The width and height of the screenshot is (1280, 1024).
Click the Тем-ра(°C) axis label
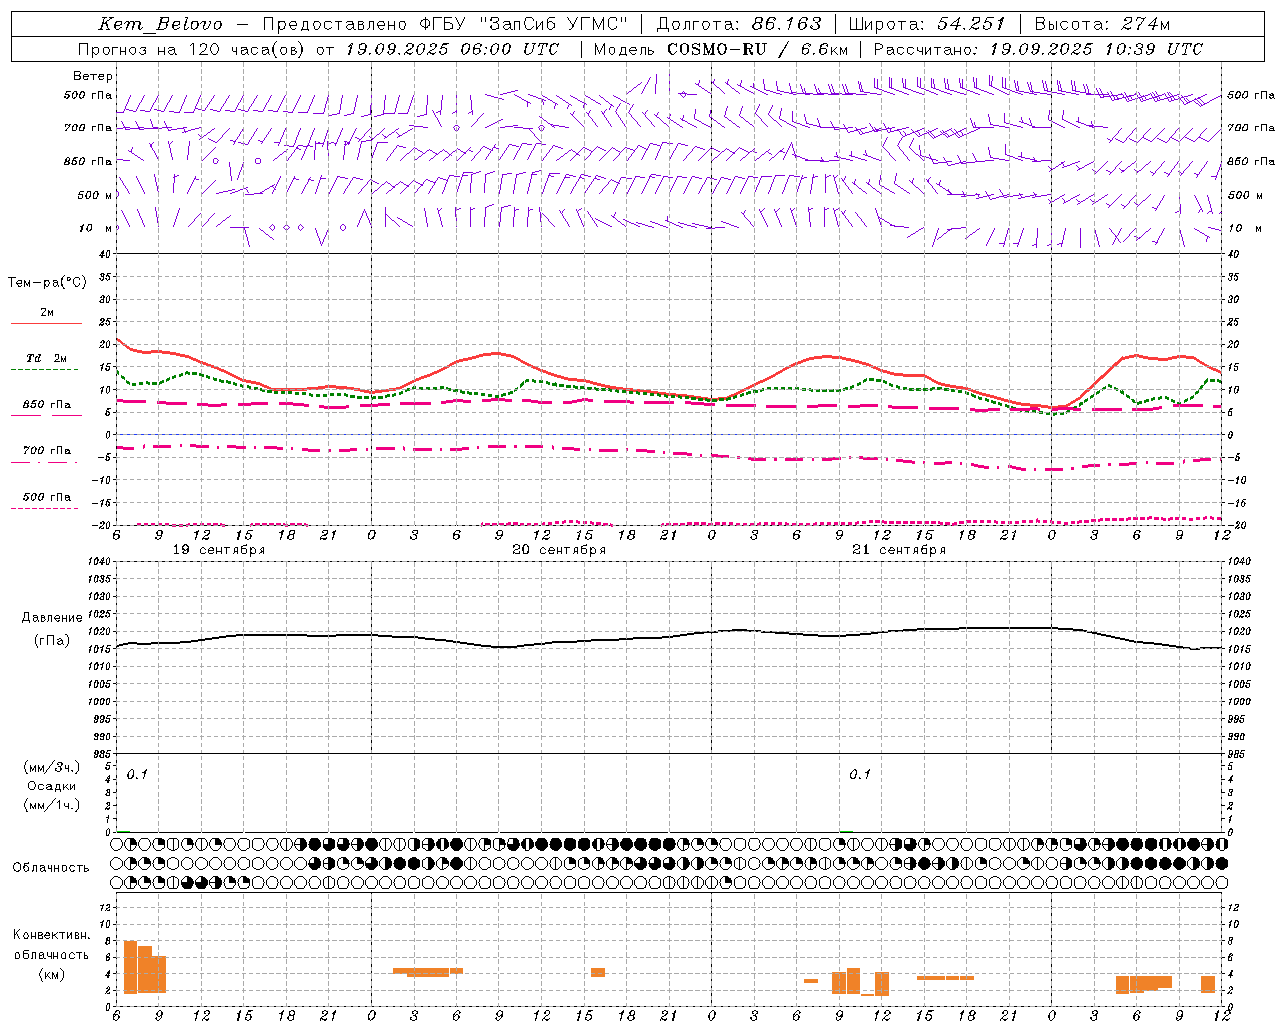47,283
